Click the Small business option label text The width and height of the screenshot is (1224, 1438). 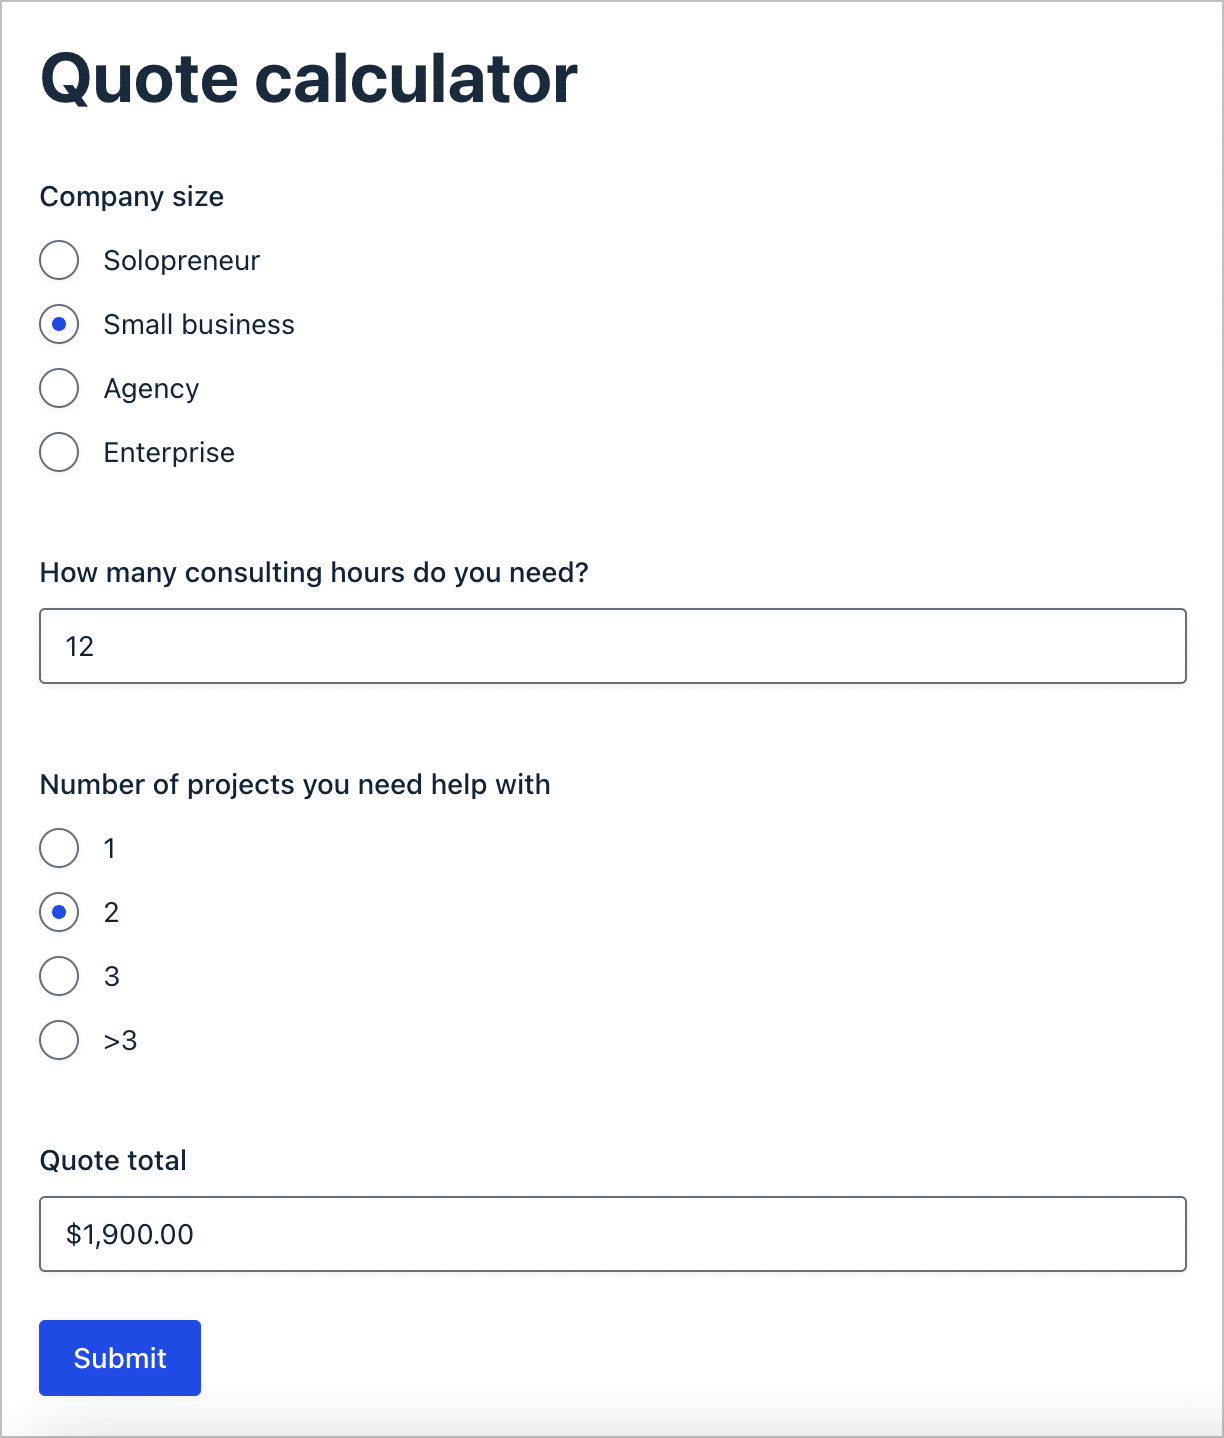(199, 324)
